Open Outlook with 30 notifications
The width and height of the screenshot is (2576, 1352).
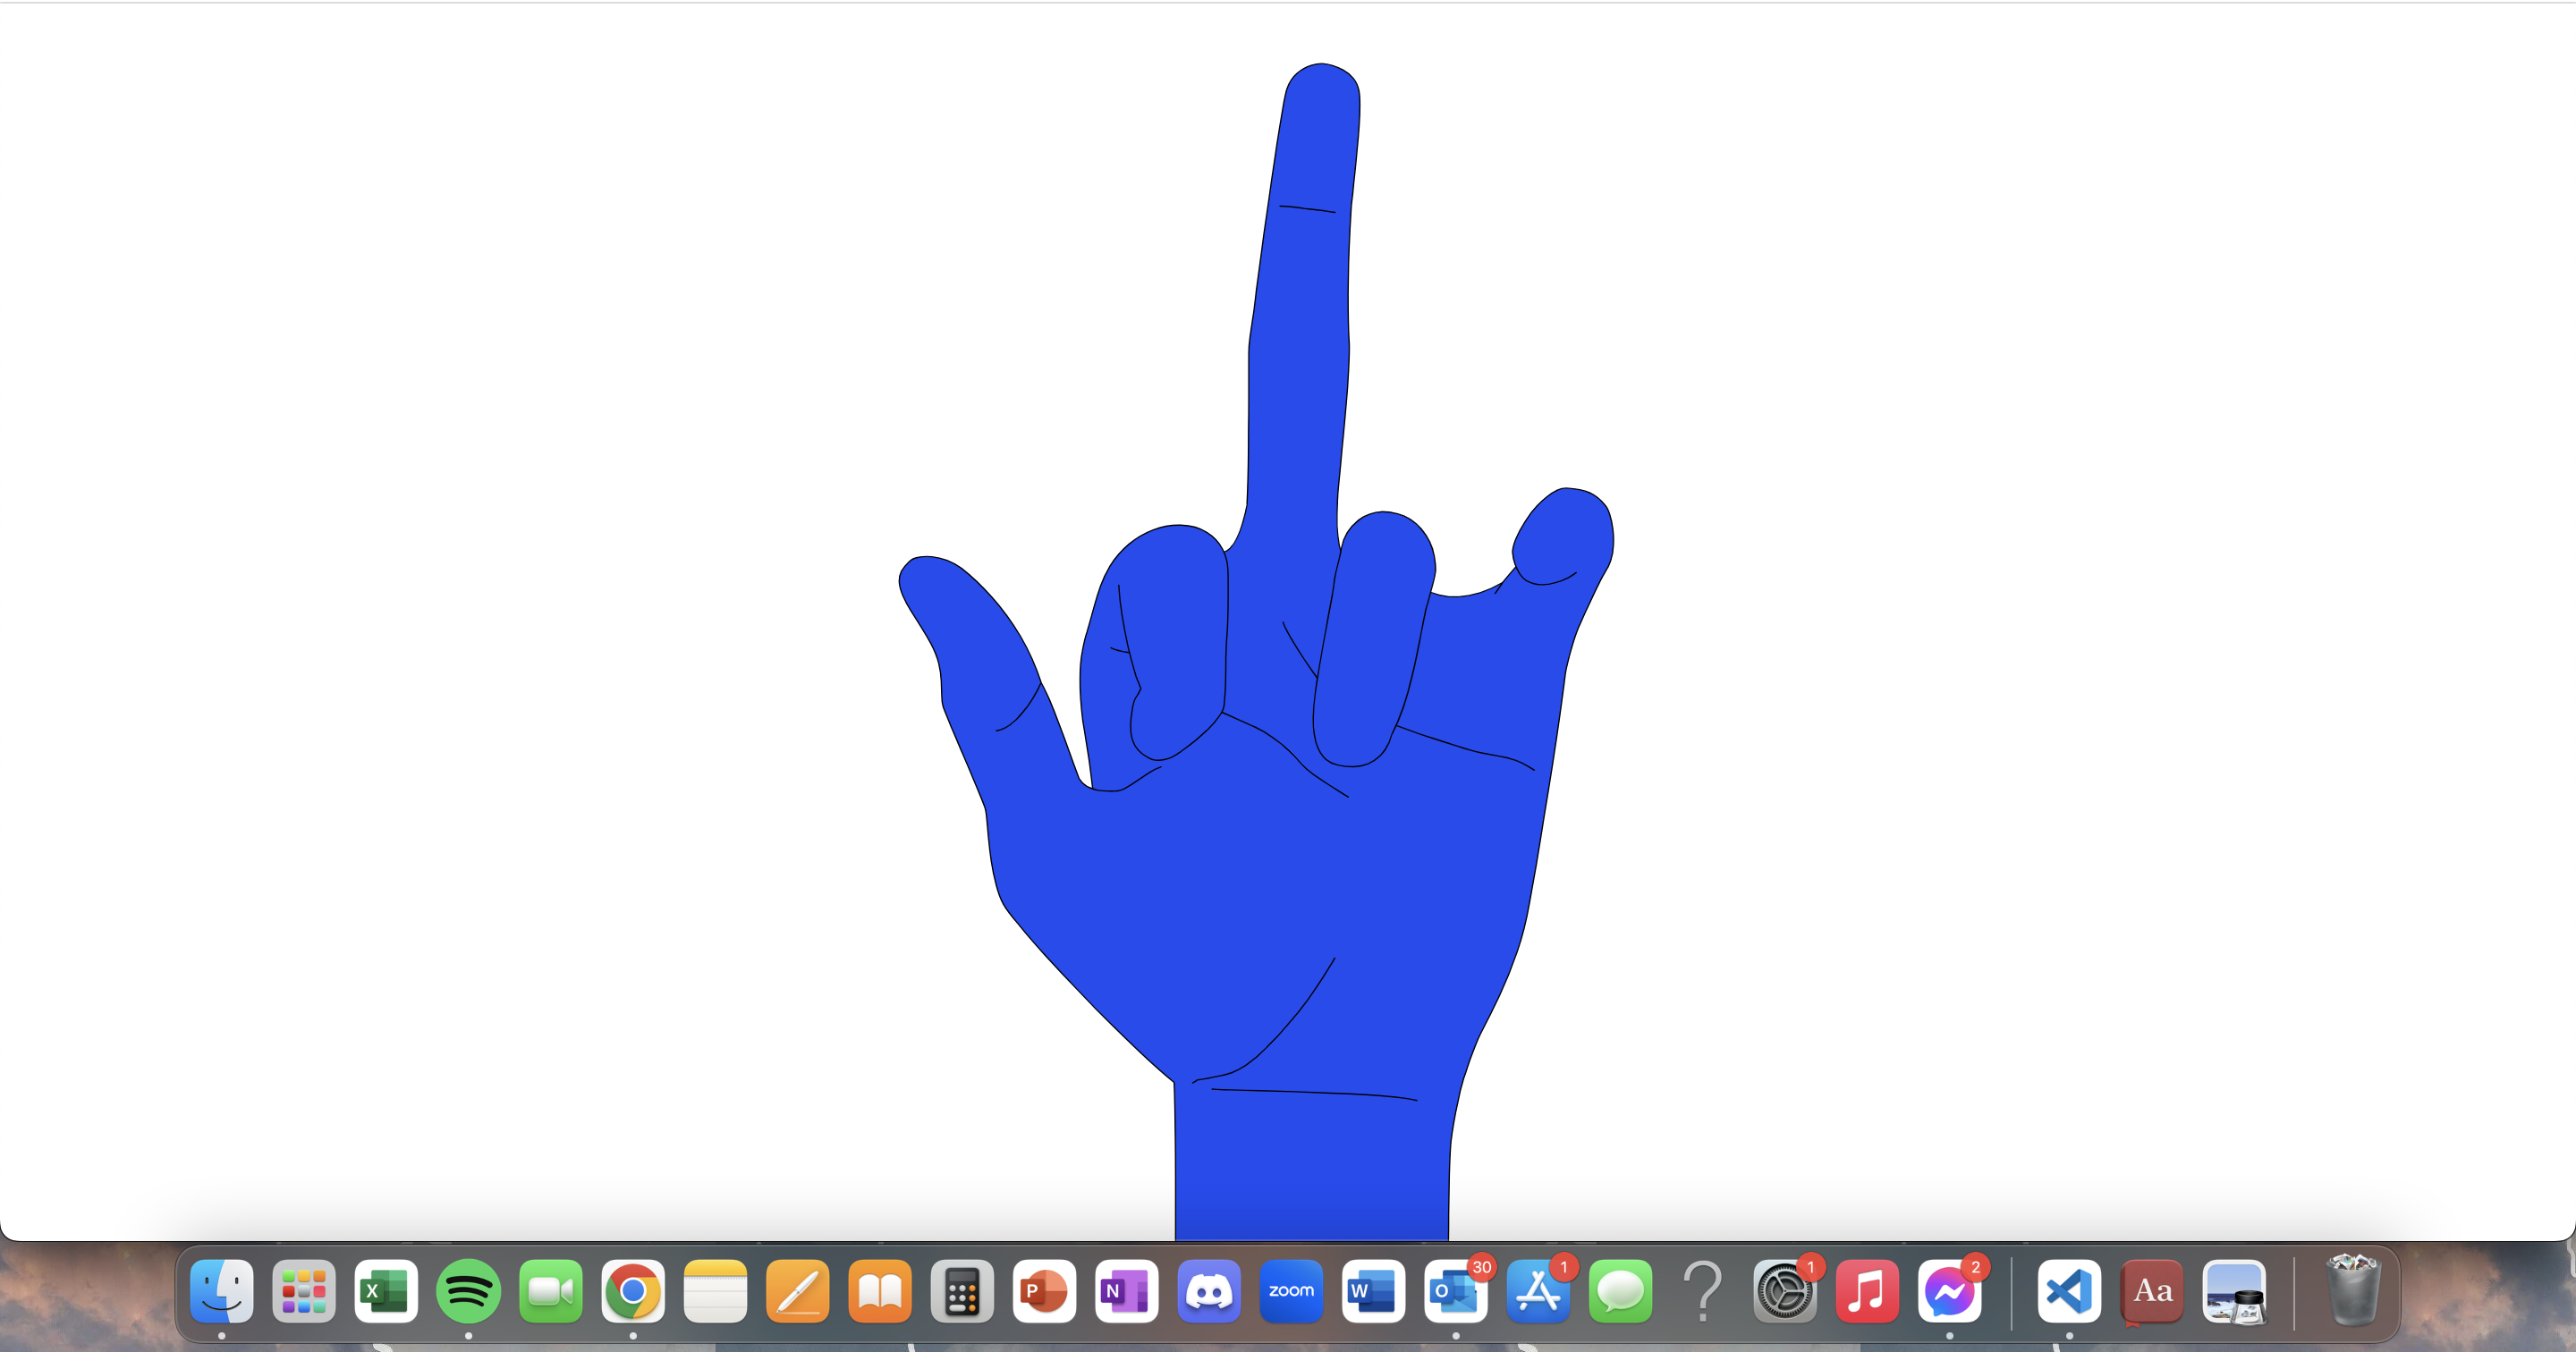click(x=1455, y=1291)
